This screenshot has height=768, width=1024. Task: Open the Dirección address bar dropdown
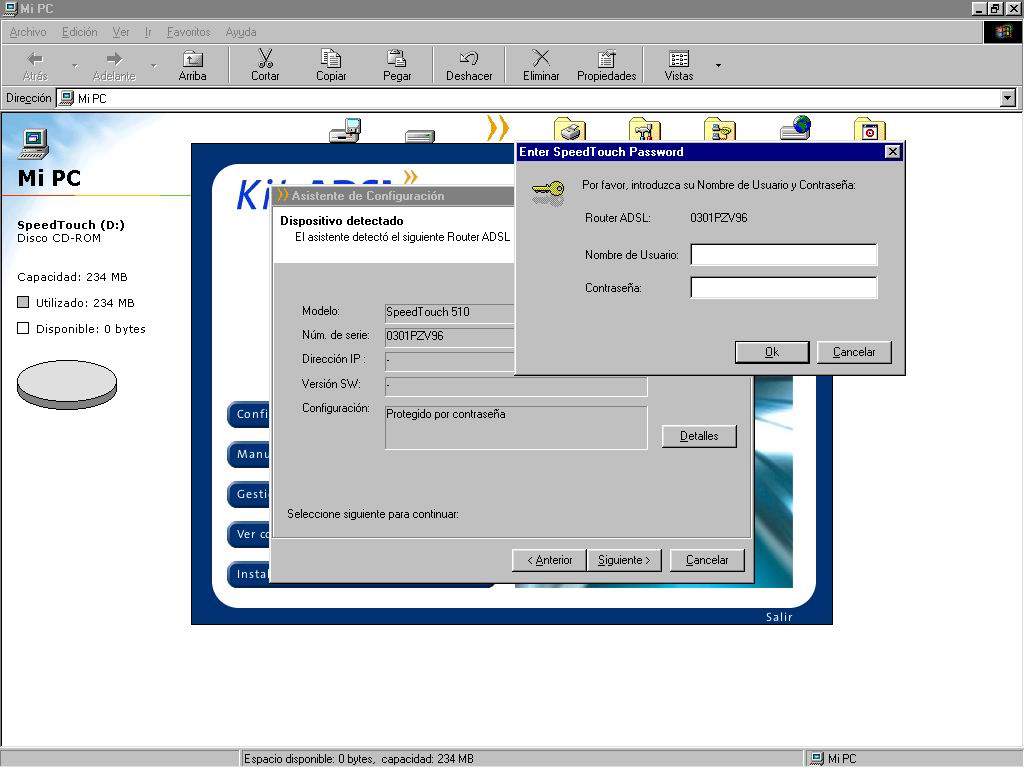click(x=1008, y=99)
